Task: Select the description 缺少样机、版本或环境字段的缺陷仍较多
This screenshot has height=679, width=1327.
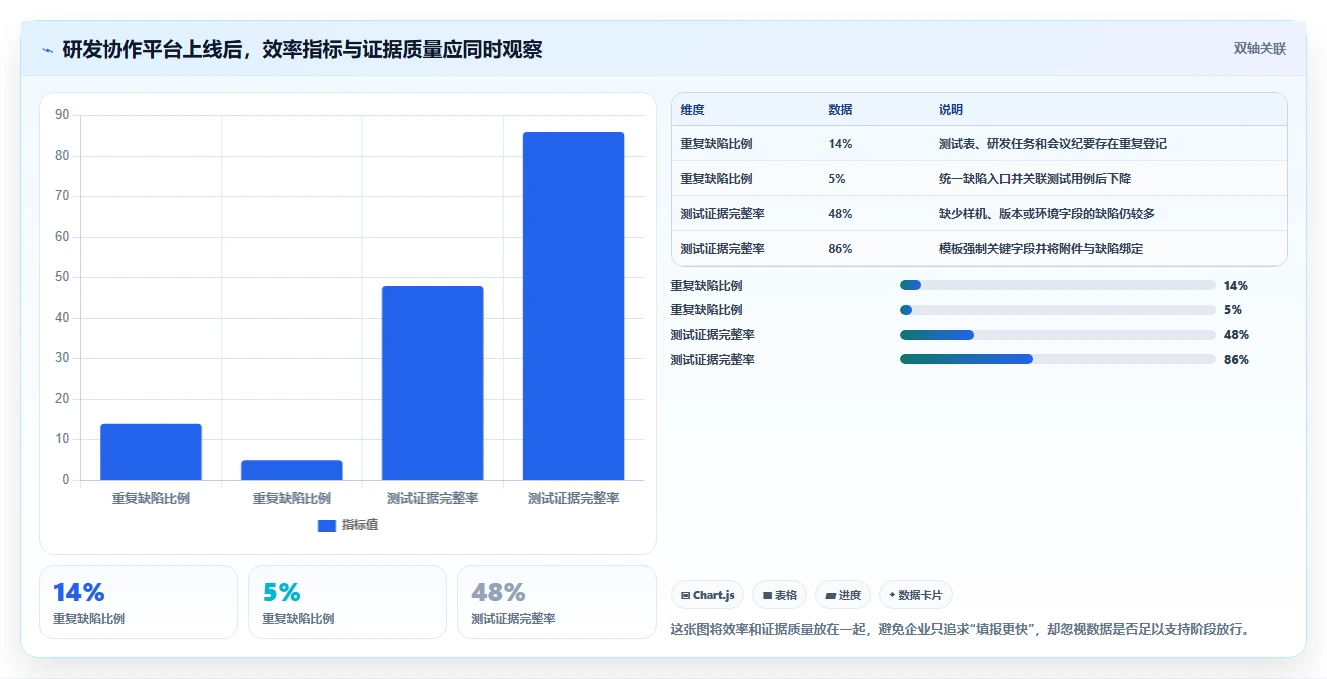Action: click(x=1046, y=214)
